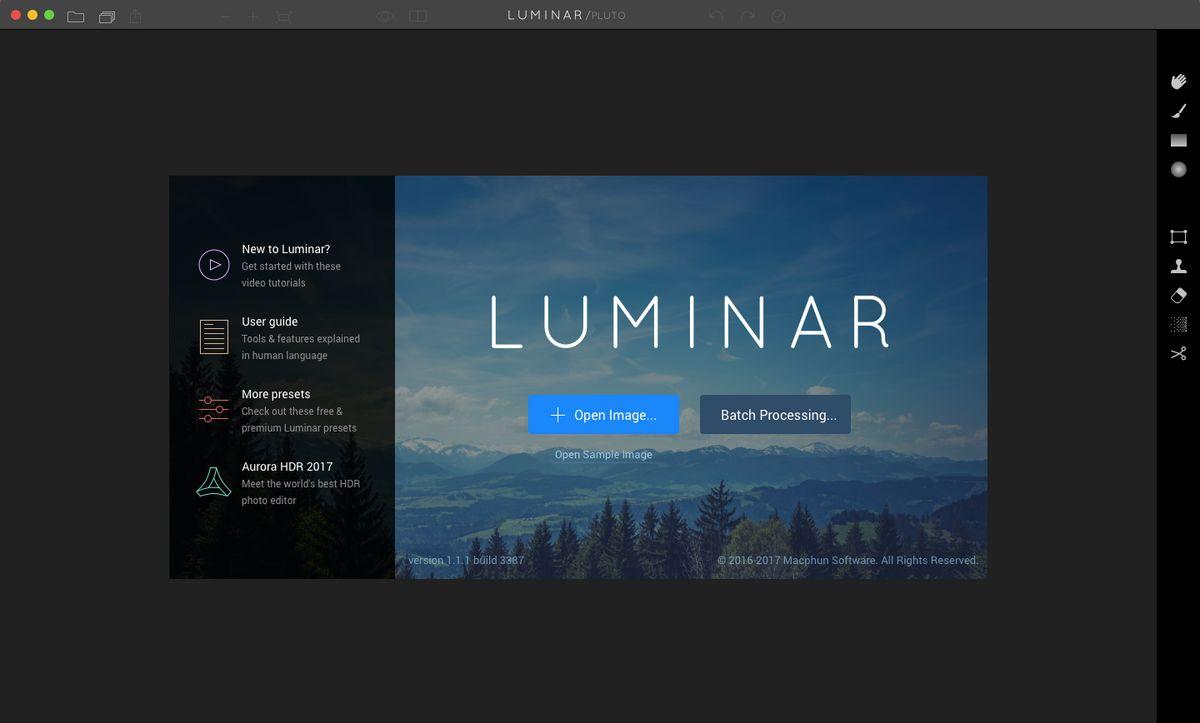The width and height of the screenshot is (1200, 723).
Task: Select the Erase tool
Action: 1179,295
